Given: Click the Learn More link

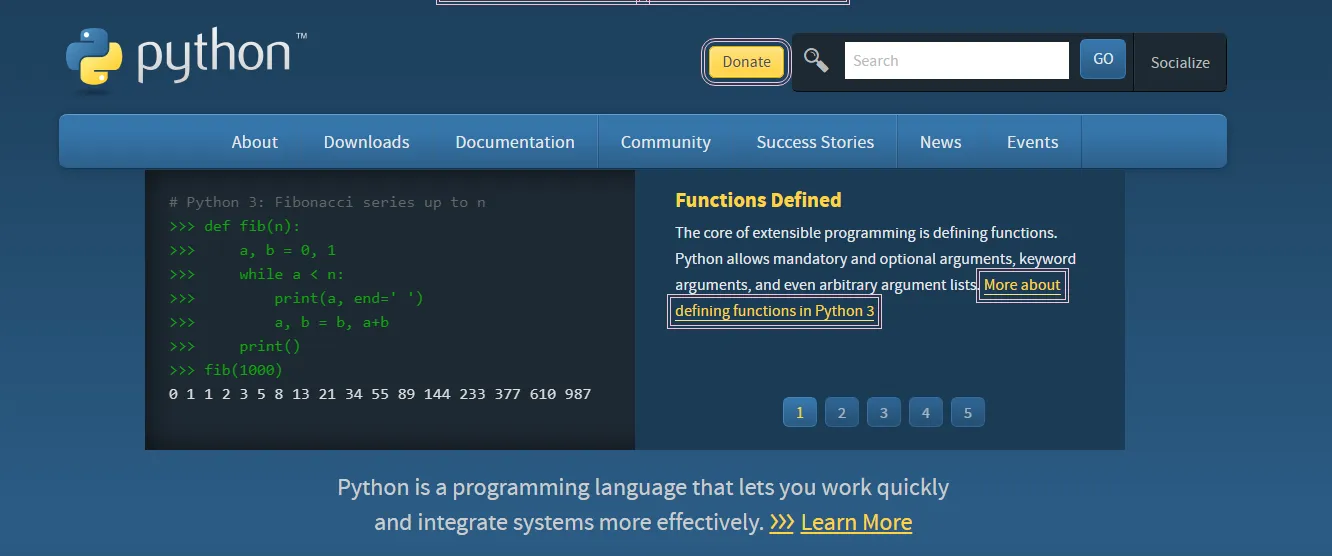Looking at the screenshot, I should pyautogui.click(x=856, y=522).
